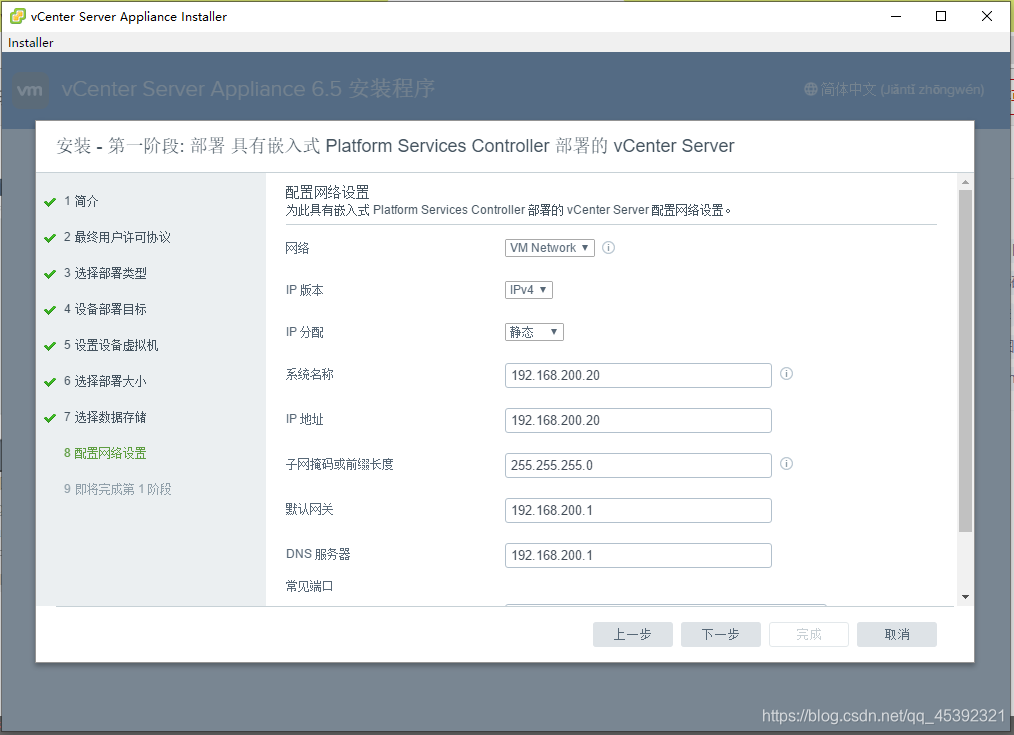Click the DNS 服务器 input field
Image resolution: width=1014 pixels, height=735 pixels.
tap(638, 555)
